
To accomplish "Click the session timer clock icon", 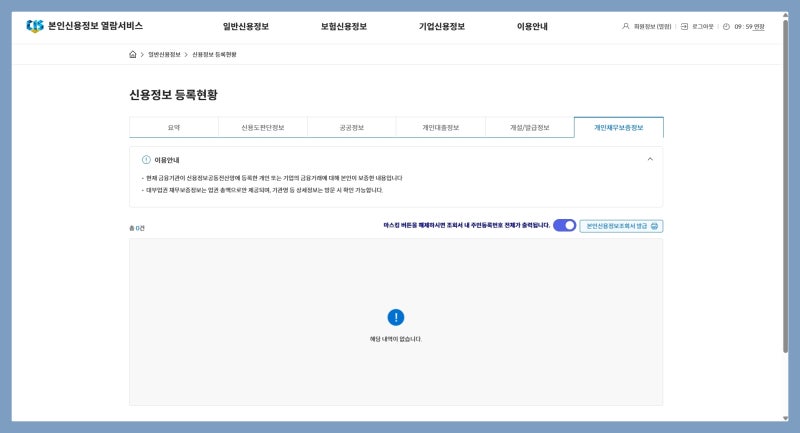I will (x=726, y=27).
